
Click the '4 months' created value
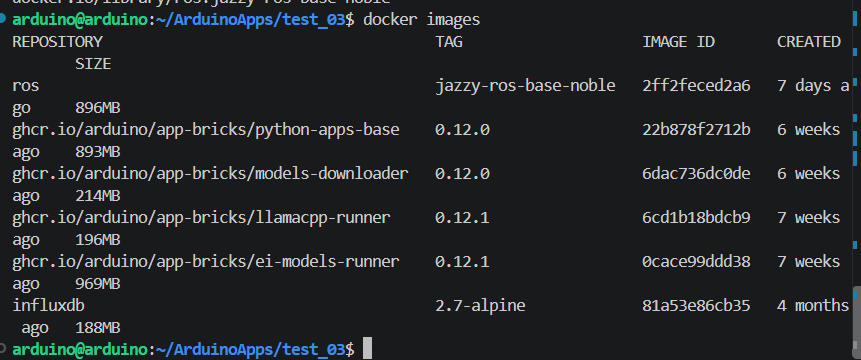(813, 306)
